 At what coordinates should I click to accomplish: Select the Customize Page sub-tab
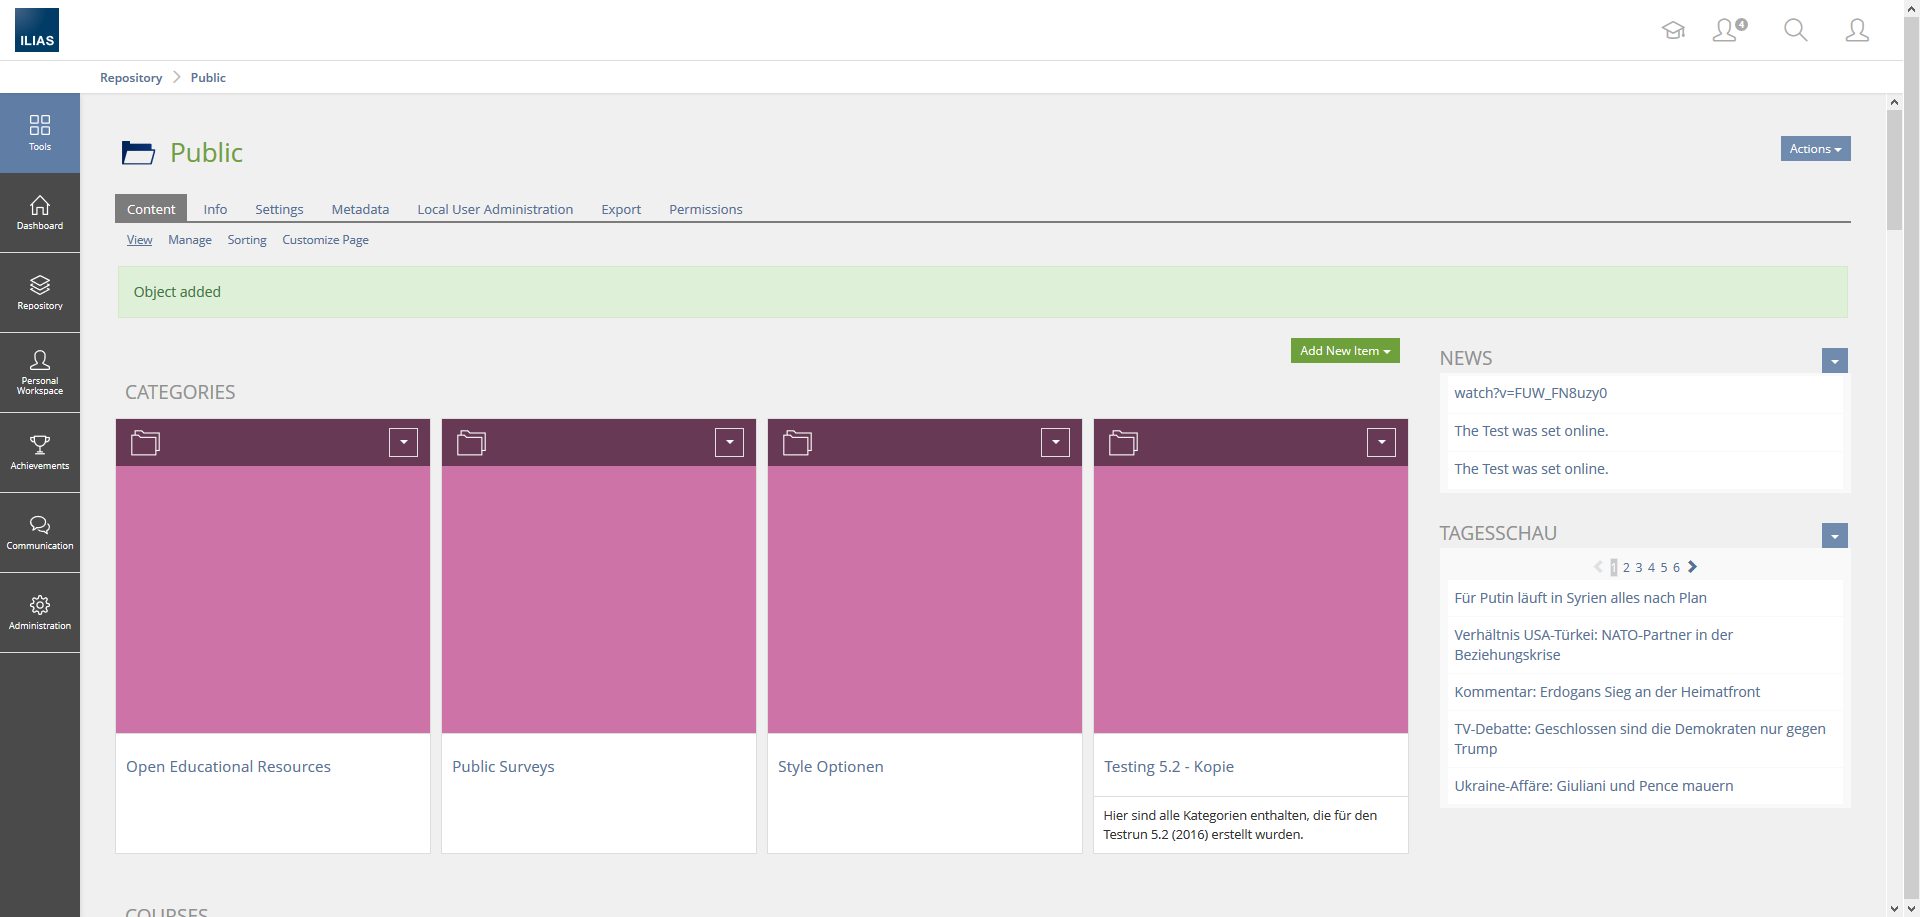pos(325,240)
